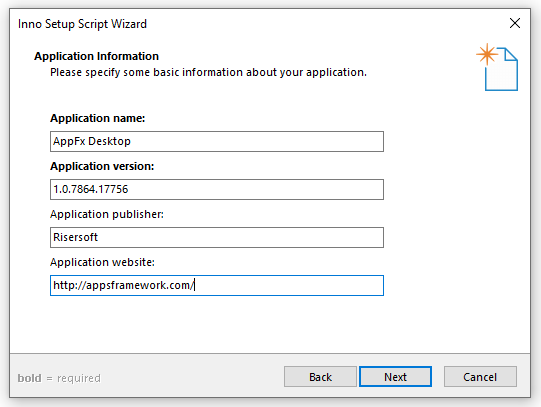
Task: Focus the Application version field
Action: point(217,189)
